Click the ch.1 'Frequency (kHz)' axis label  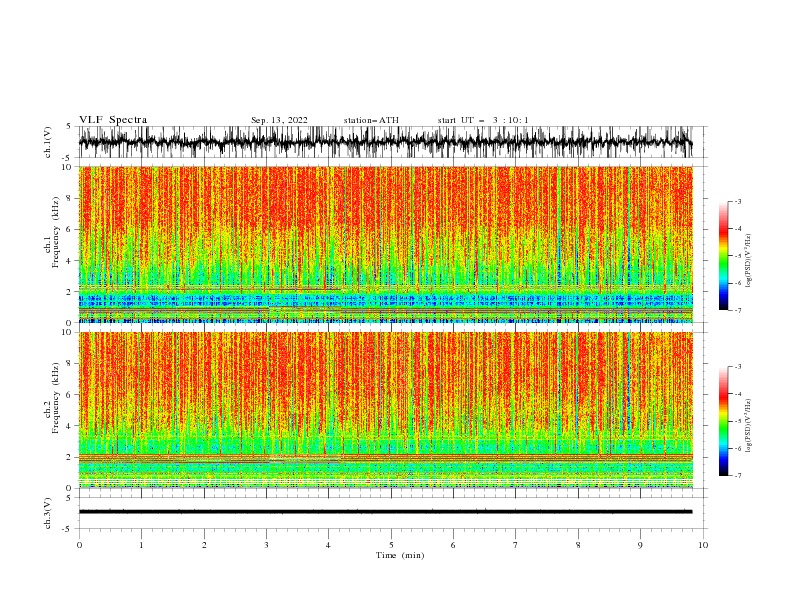click(55, 232)
